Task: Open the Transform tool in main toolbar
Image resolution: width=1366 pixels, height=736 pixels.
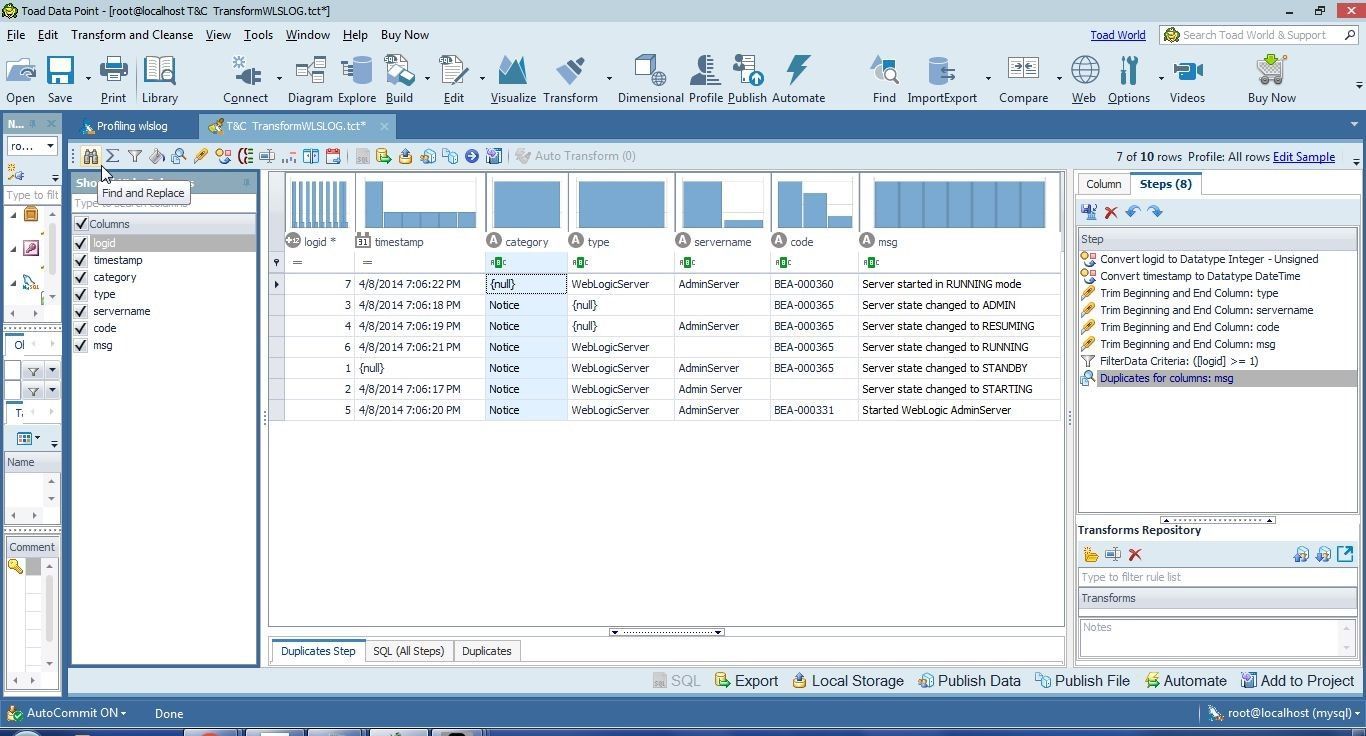Action: coord(570,79)
